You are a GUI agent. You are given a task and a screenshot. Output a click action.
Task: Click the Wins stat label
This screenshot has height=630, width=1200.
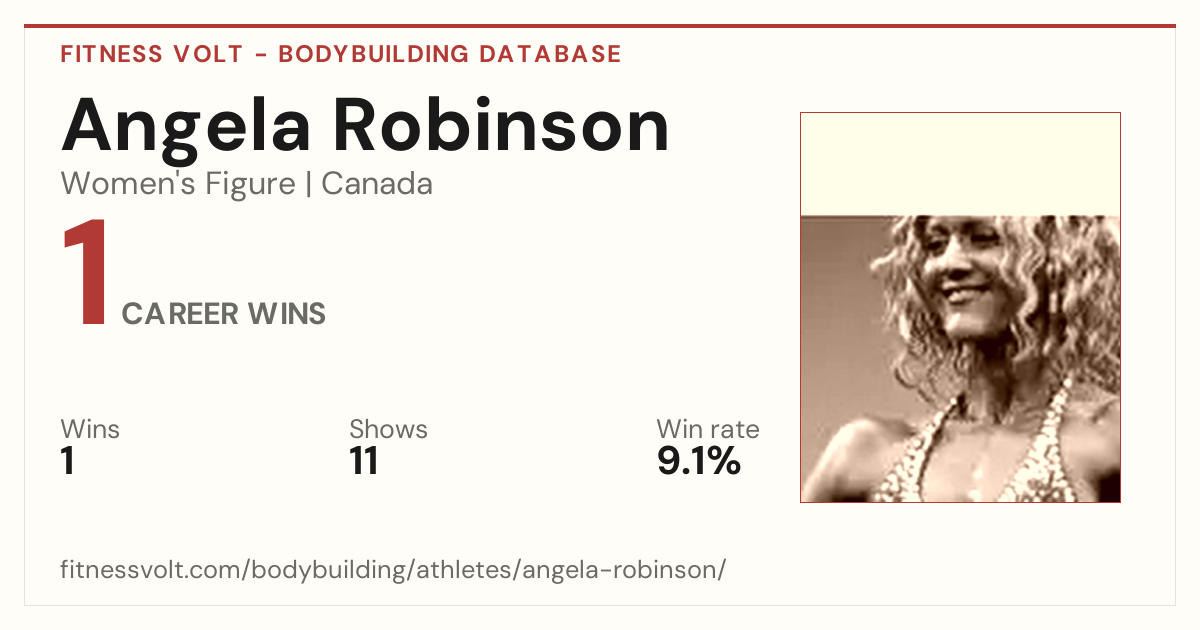[x=90, y=429]
